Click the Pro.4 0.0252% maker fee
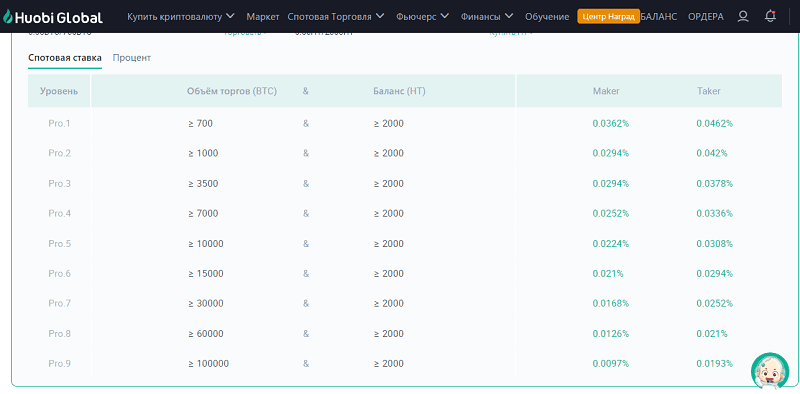Screen dimensions: 800x394 [x=611, y=213]
